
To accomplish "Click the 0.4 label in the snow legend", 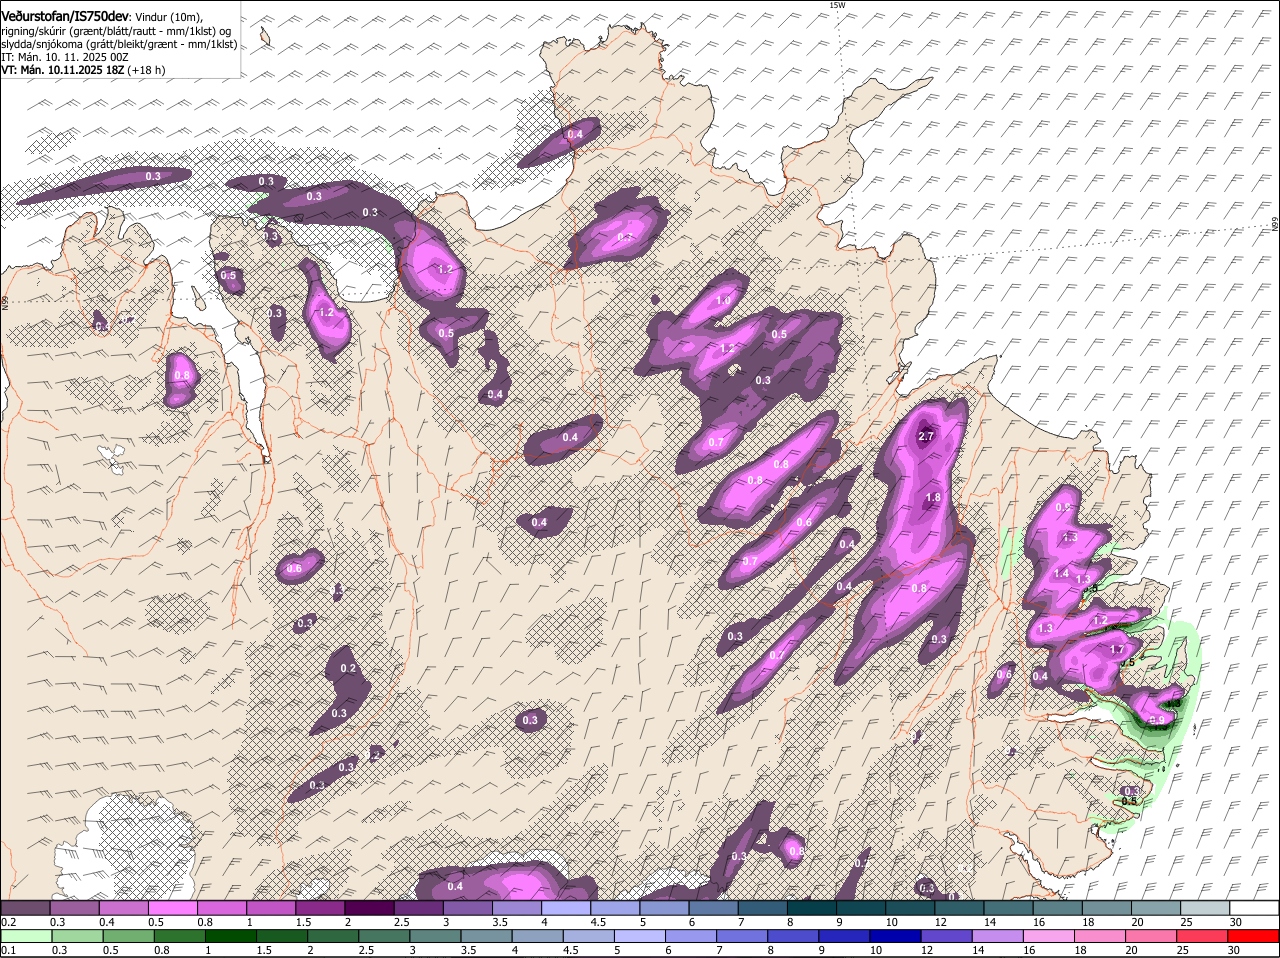I will (107, 922).
